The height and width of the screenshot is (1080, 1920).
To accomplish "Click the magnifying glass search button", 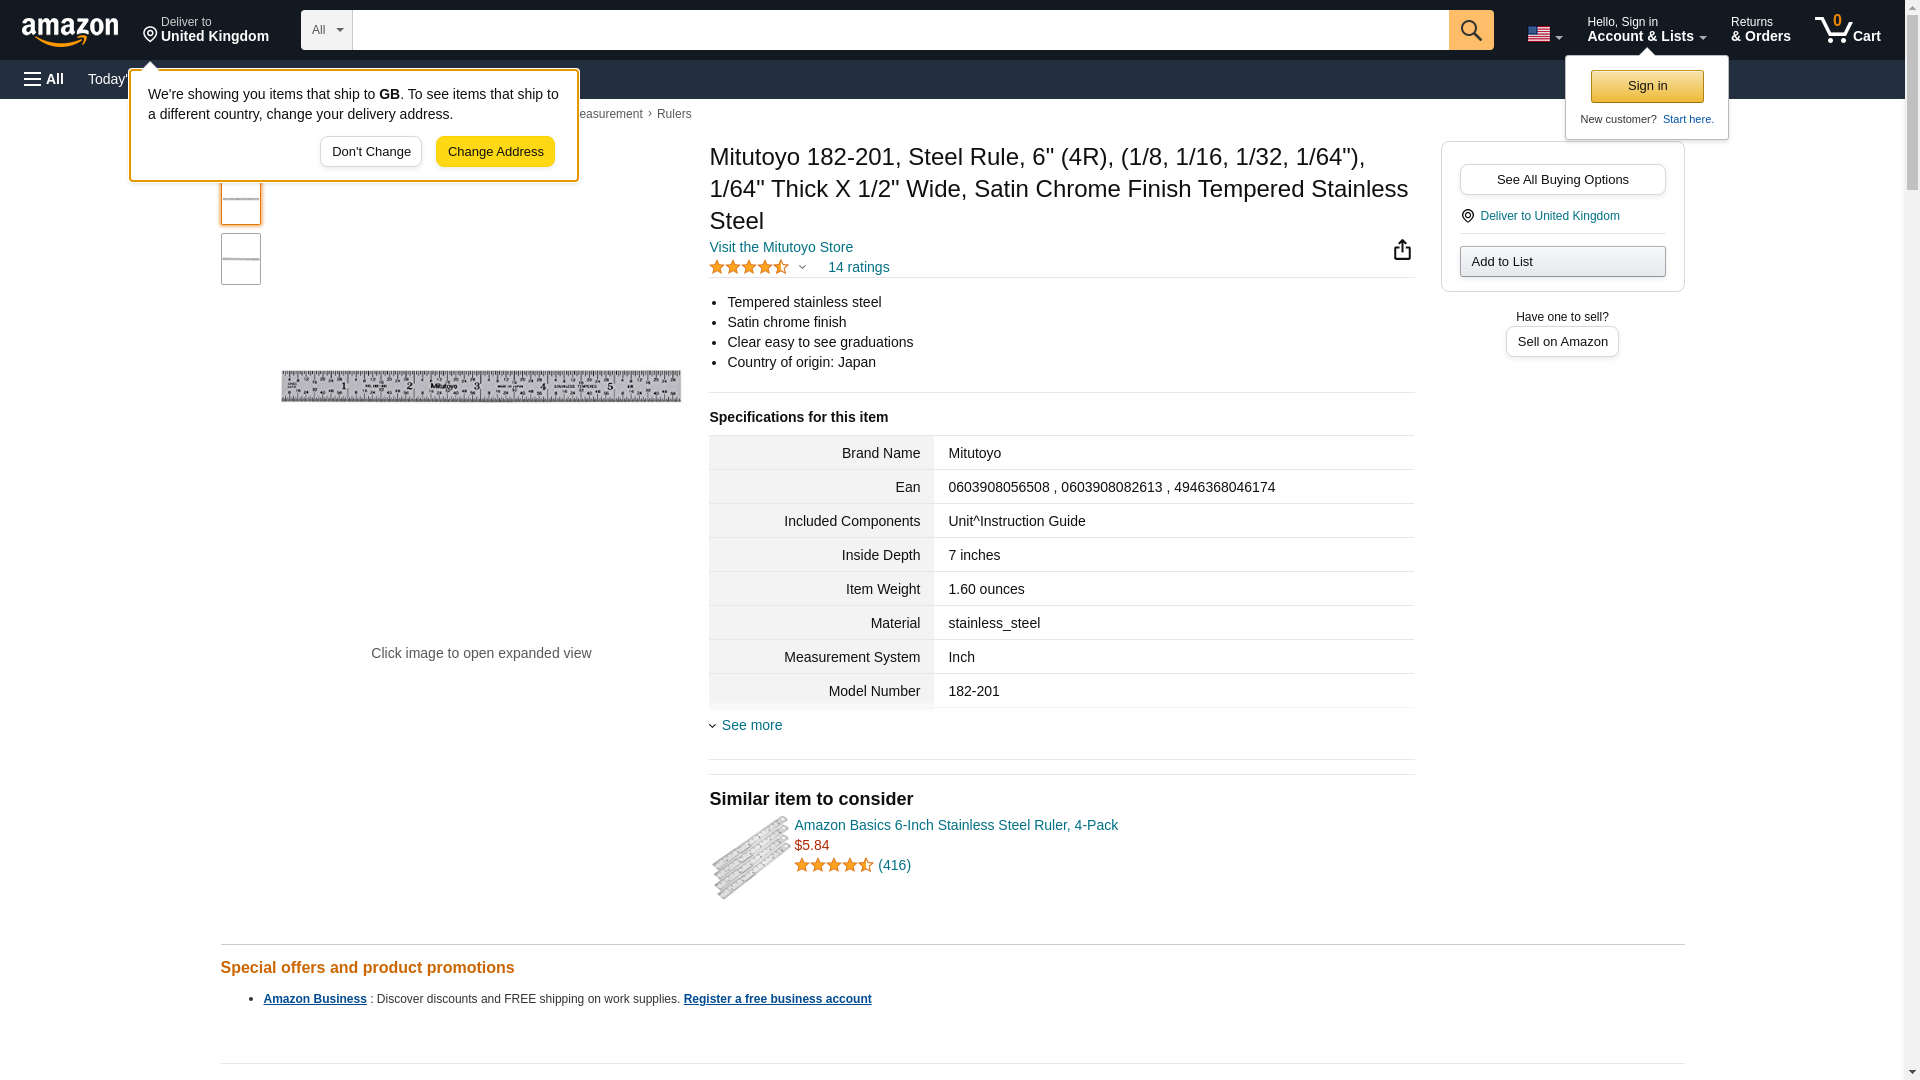I will [x=1470, y=30].
